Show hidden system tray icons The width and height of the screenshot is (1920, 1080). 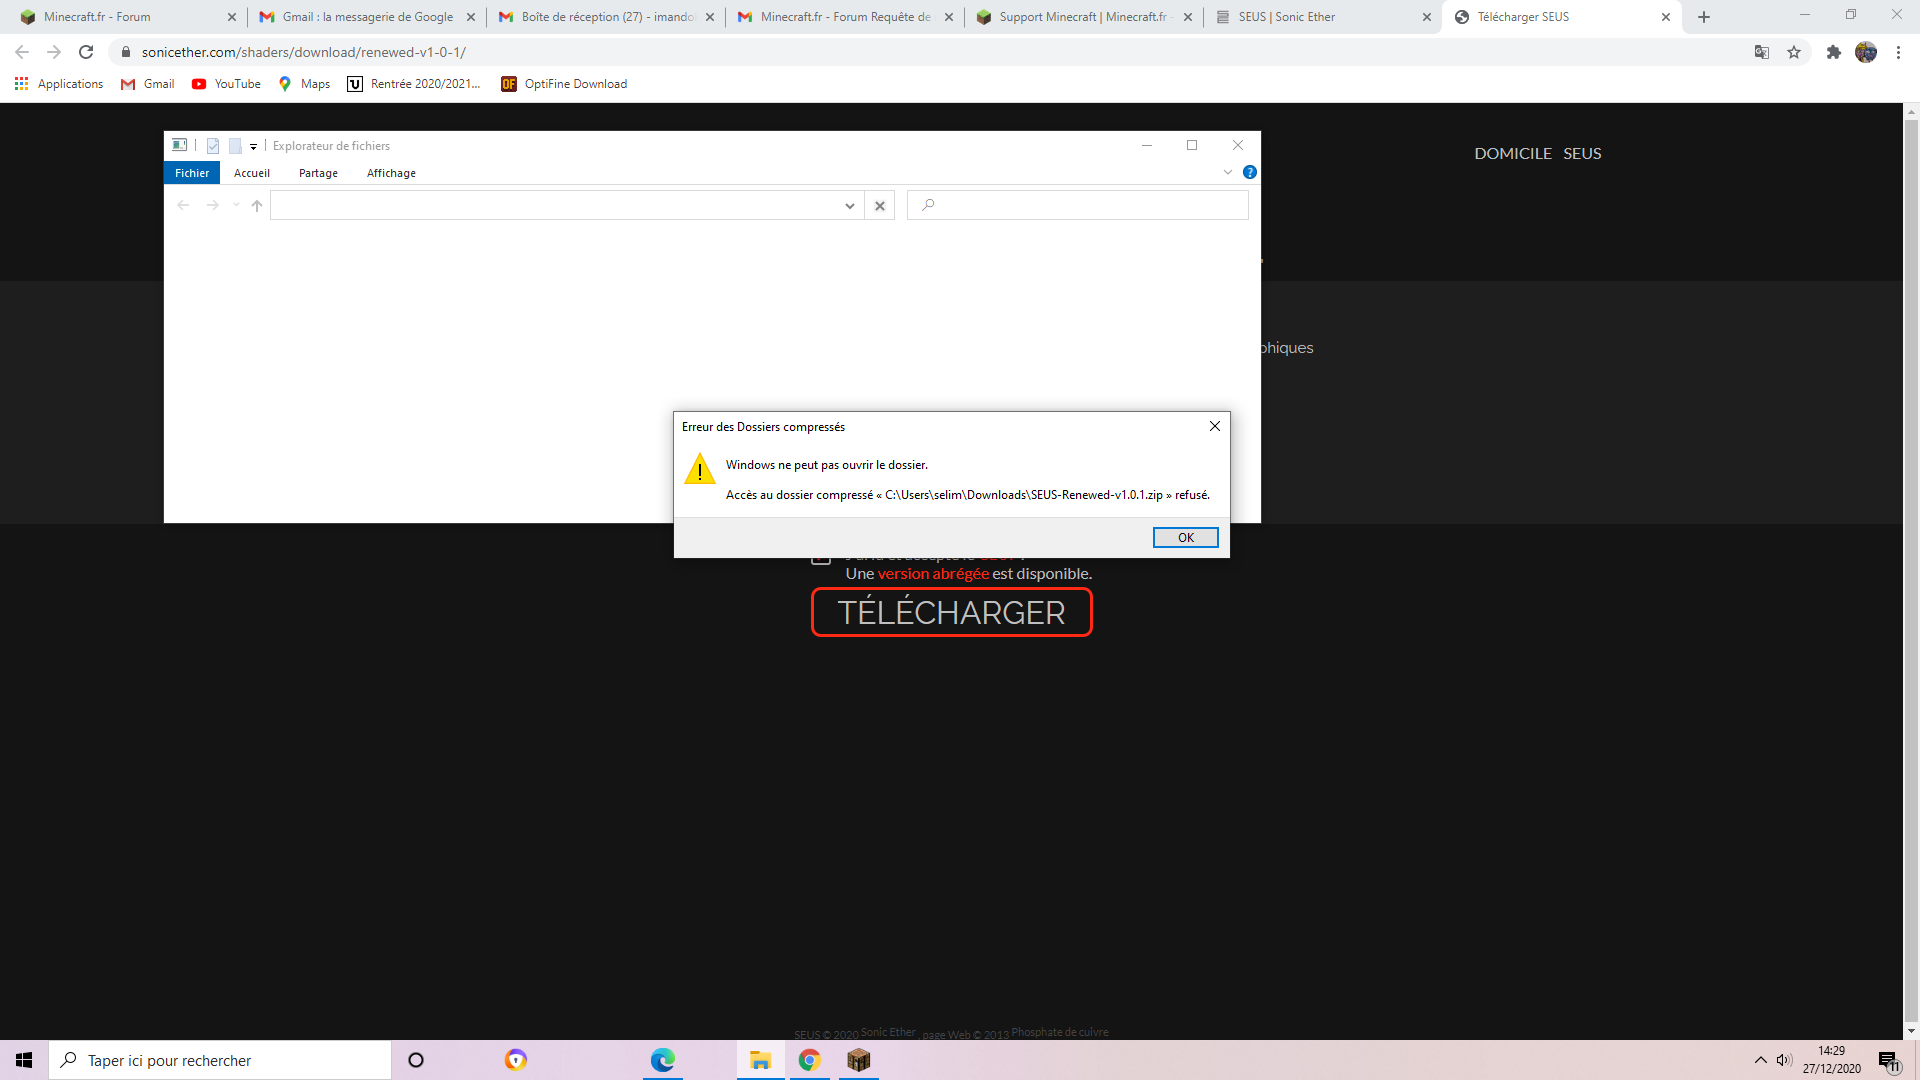(x=1760, y=1060)
